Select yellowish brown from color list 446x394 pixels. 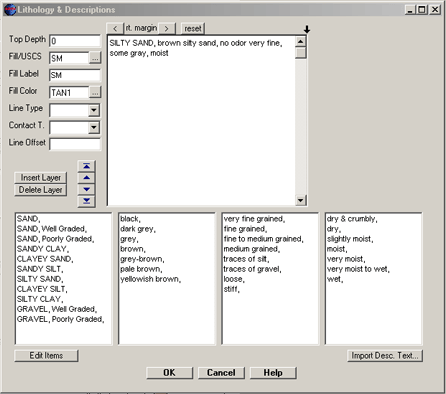[x=151, y=279]
